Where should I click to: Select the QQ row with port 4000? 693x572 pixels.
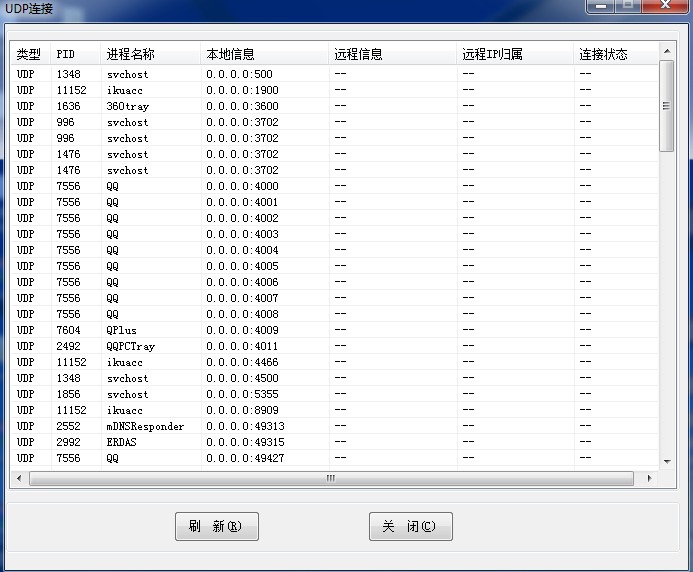point(335,186)
